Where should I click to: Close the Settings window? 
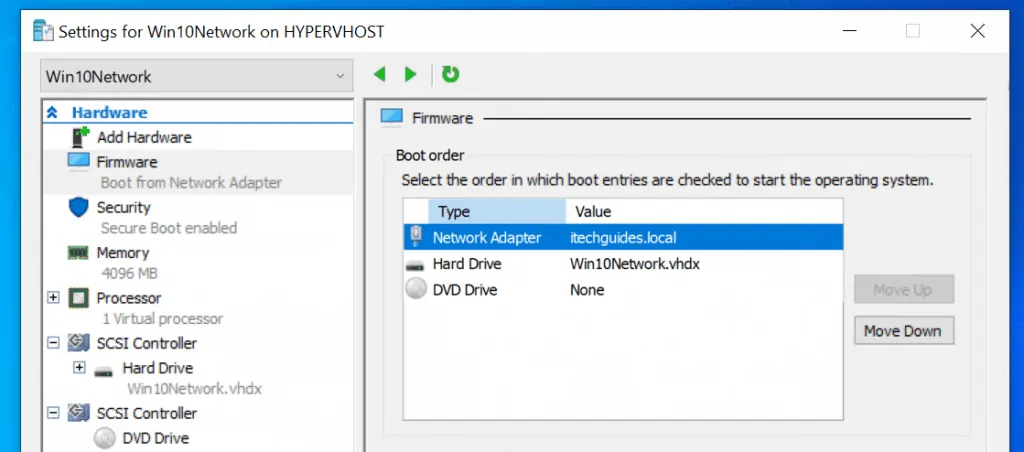[978, 31]
